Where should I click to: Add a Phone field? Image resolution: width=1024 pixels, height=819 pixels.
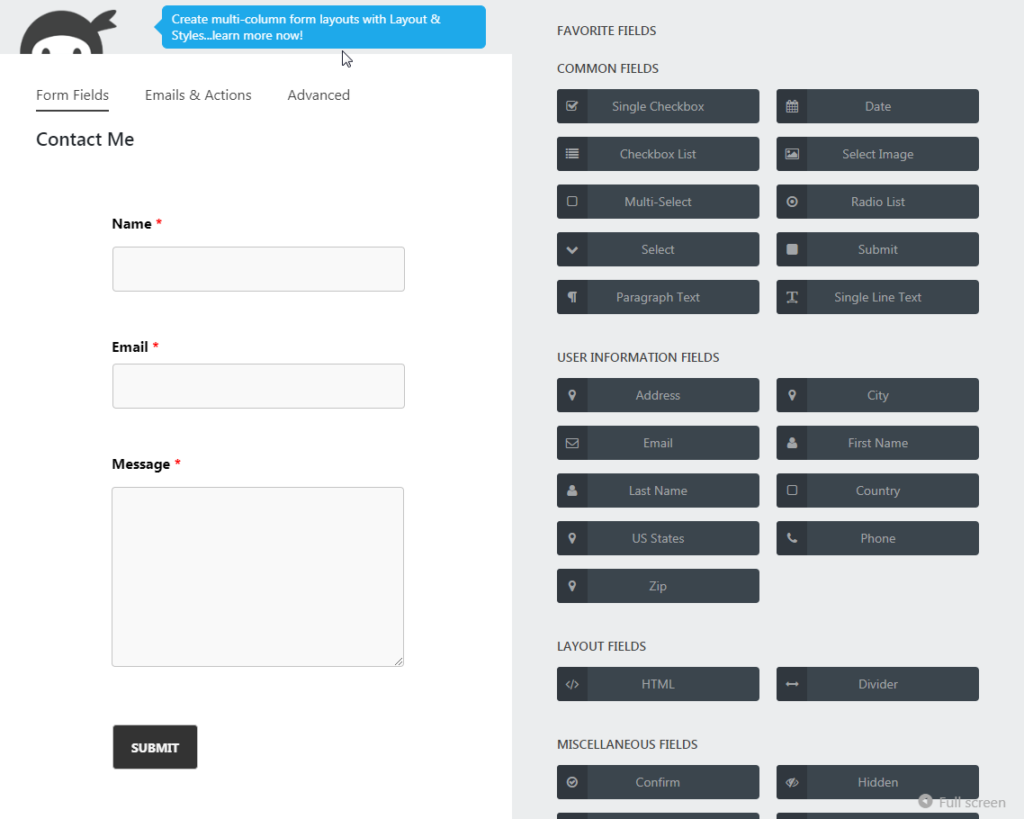(x=877, y=538)
